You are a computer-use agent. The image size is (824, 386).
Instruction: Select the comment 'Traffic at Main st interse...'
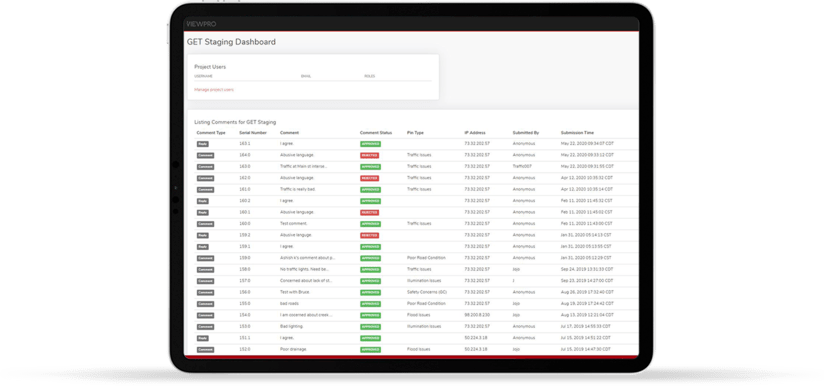[303, 166]
